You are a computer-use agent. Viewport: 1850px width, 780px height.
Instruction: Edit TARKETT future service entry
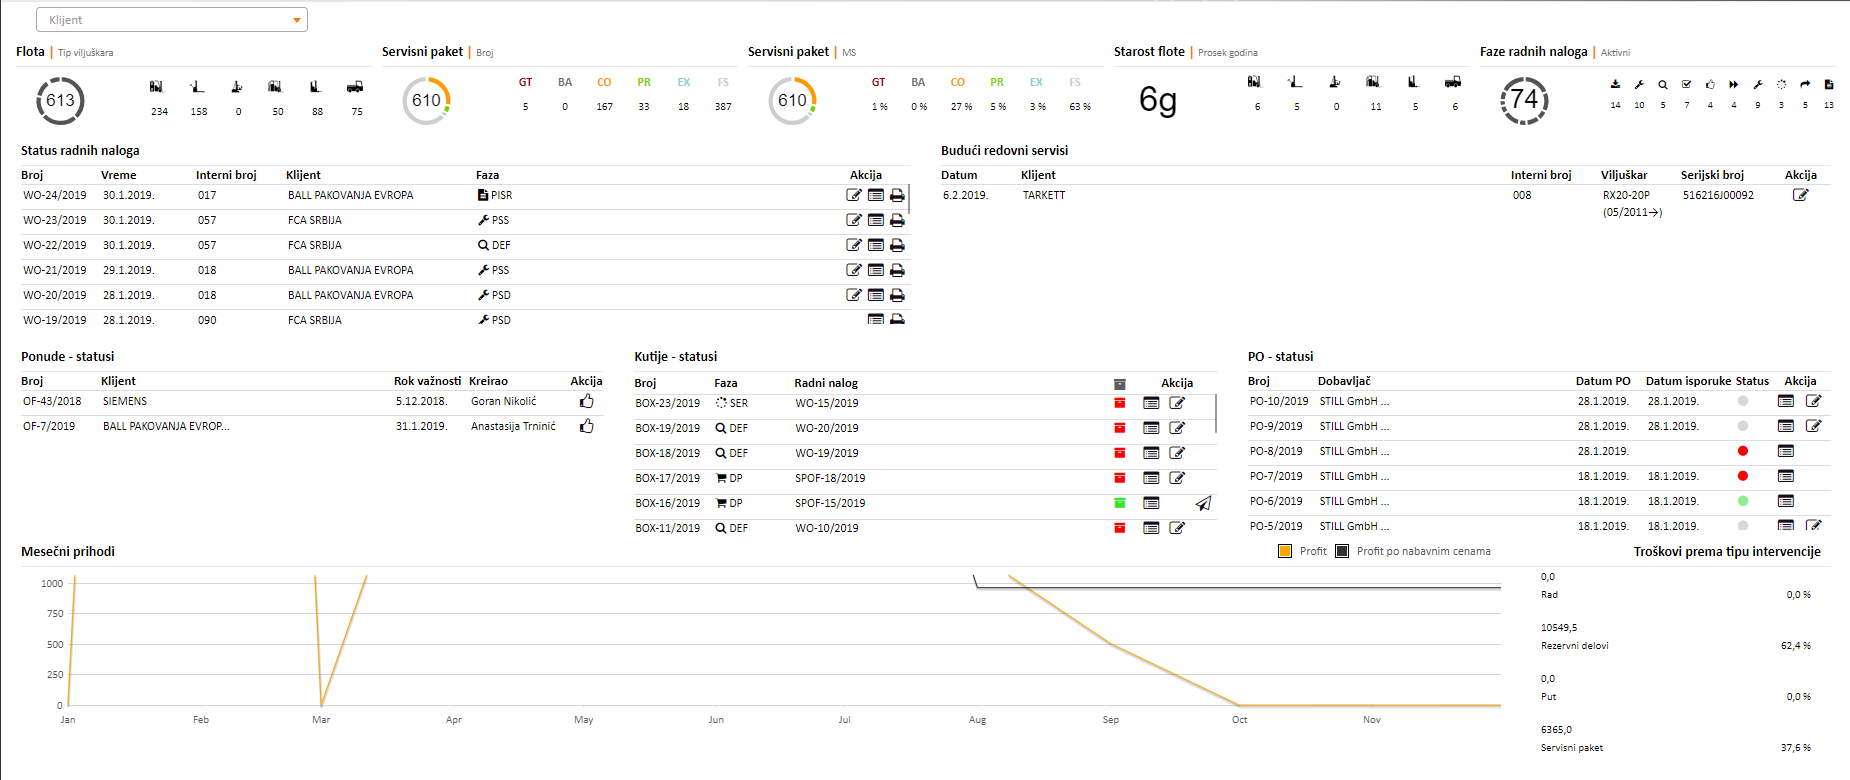(x=1801, y=195)
